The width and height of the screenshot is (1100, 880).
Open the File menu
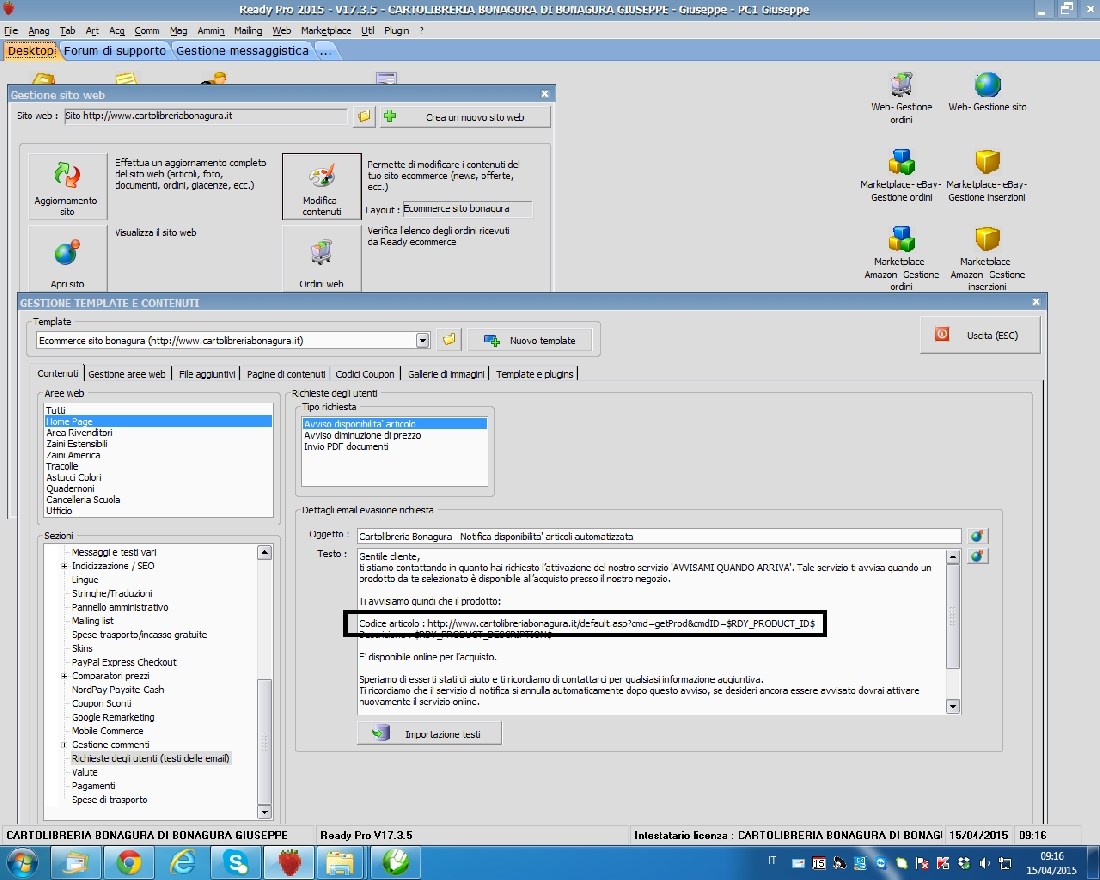pos(11,31)
